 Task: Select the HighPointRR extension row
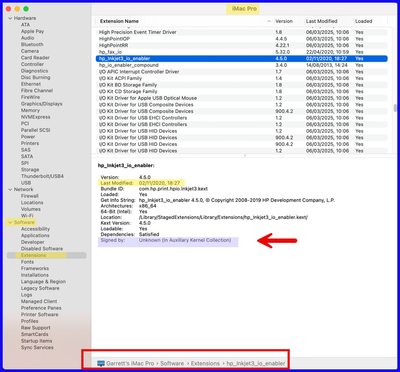point(242,45)
